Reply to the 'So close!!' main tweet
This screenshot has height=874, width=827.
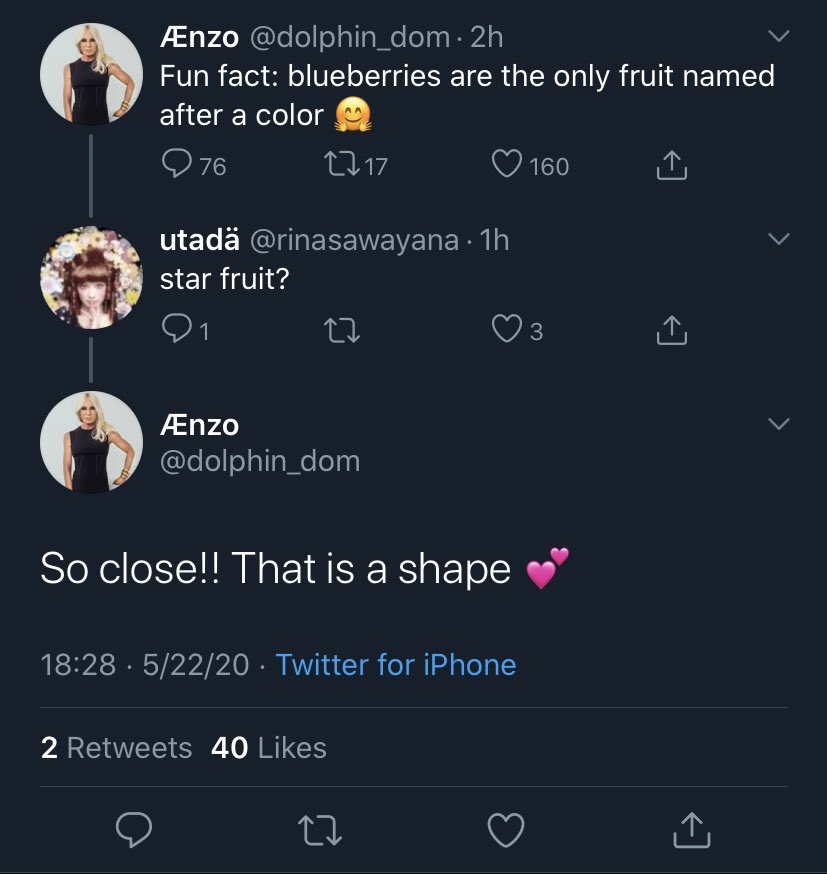pyautogui.click(x=134, y=829)
